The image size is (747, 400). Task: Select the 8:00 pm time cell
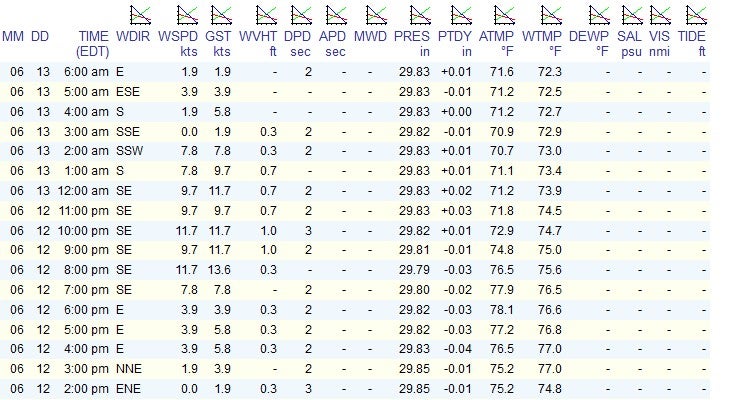[86, 270]
